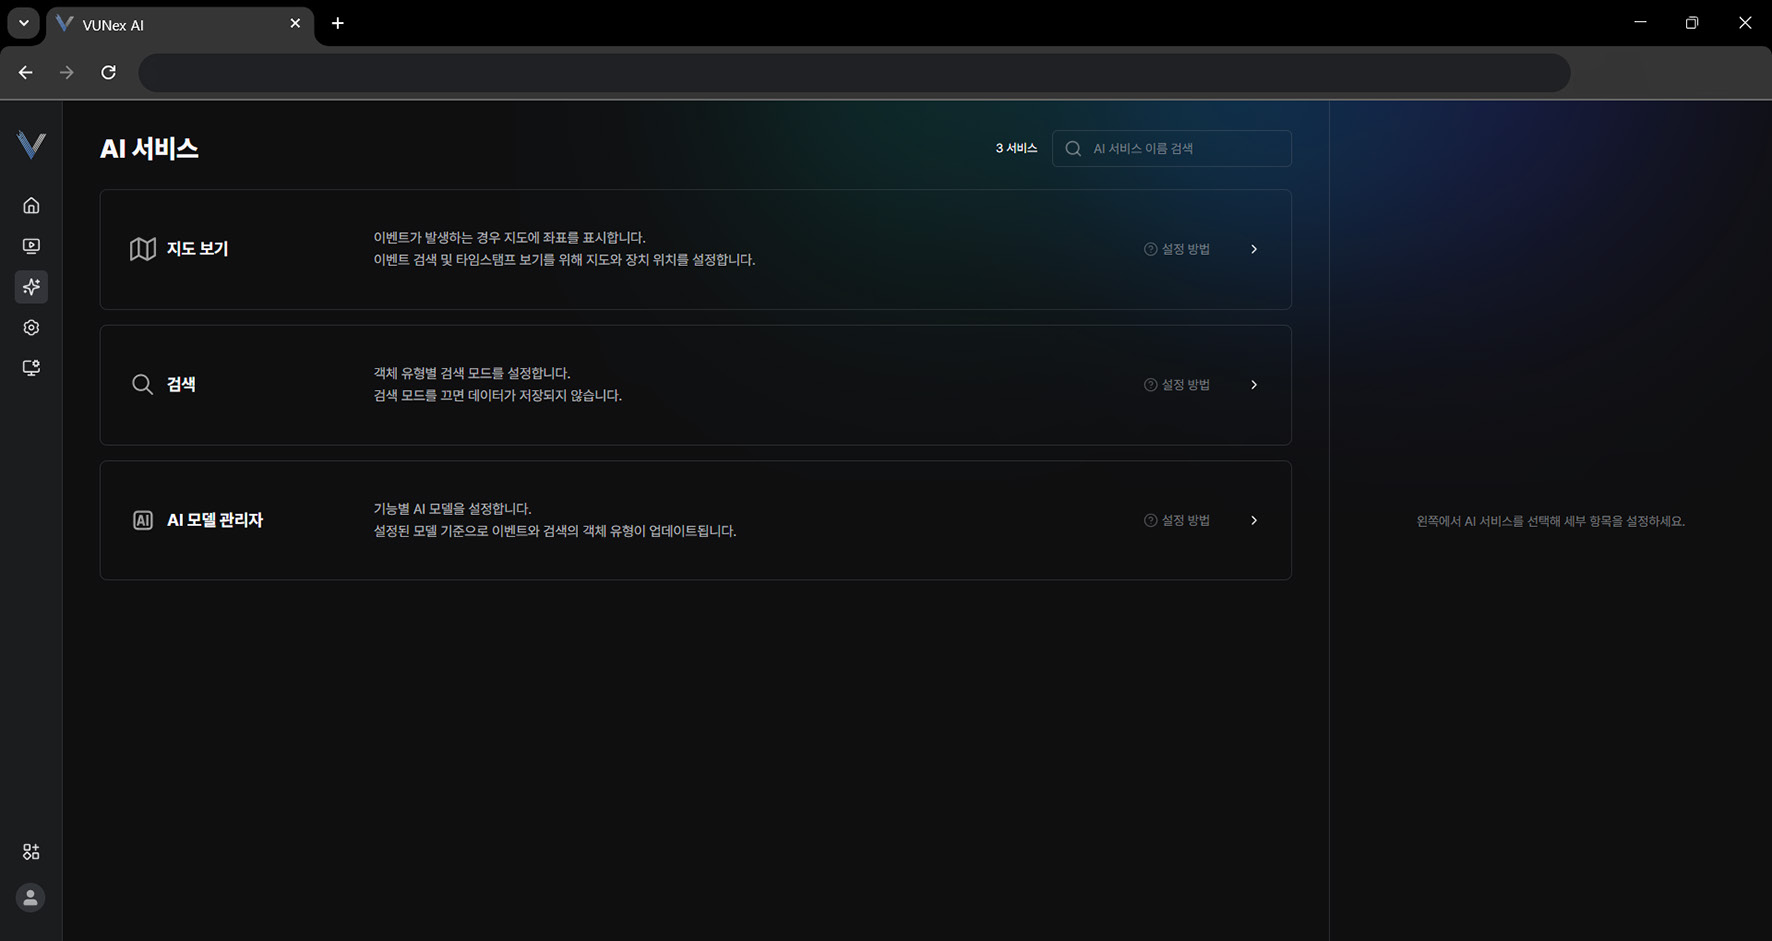Image resolution: width=1772 pixels, height=941 pixels.
Task: Open the tab search dropdown arrow
Action: 23,23
